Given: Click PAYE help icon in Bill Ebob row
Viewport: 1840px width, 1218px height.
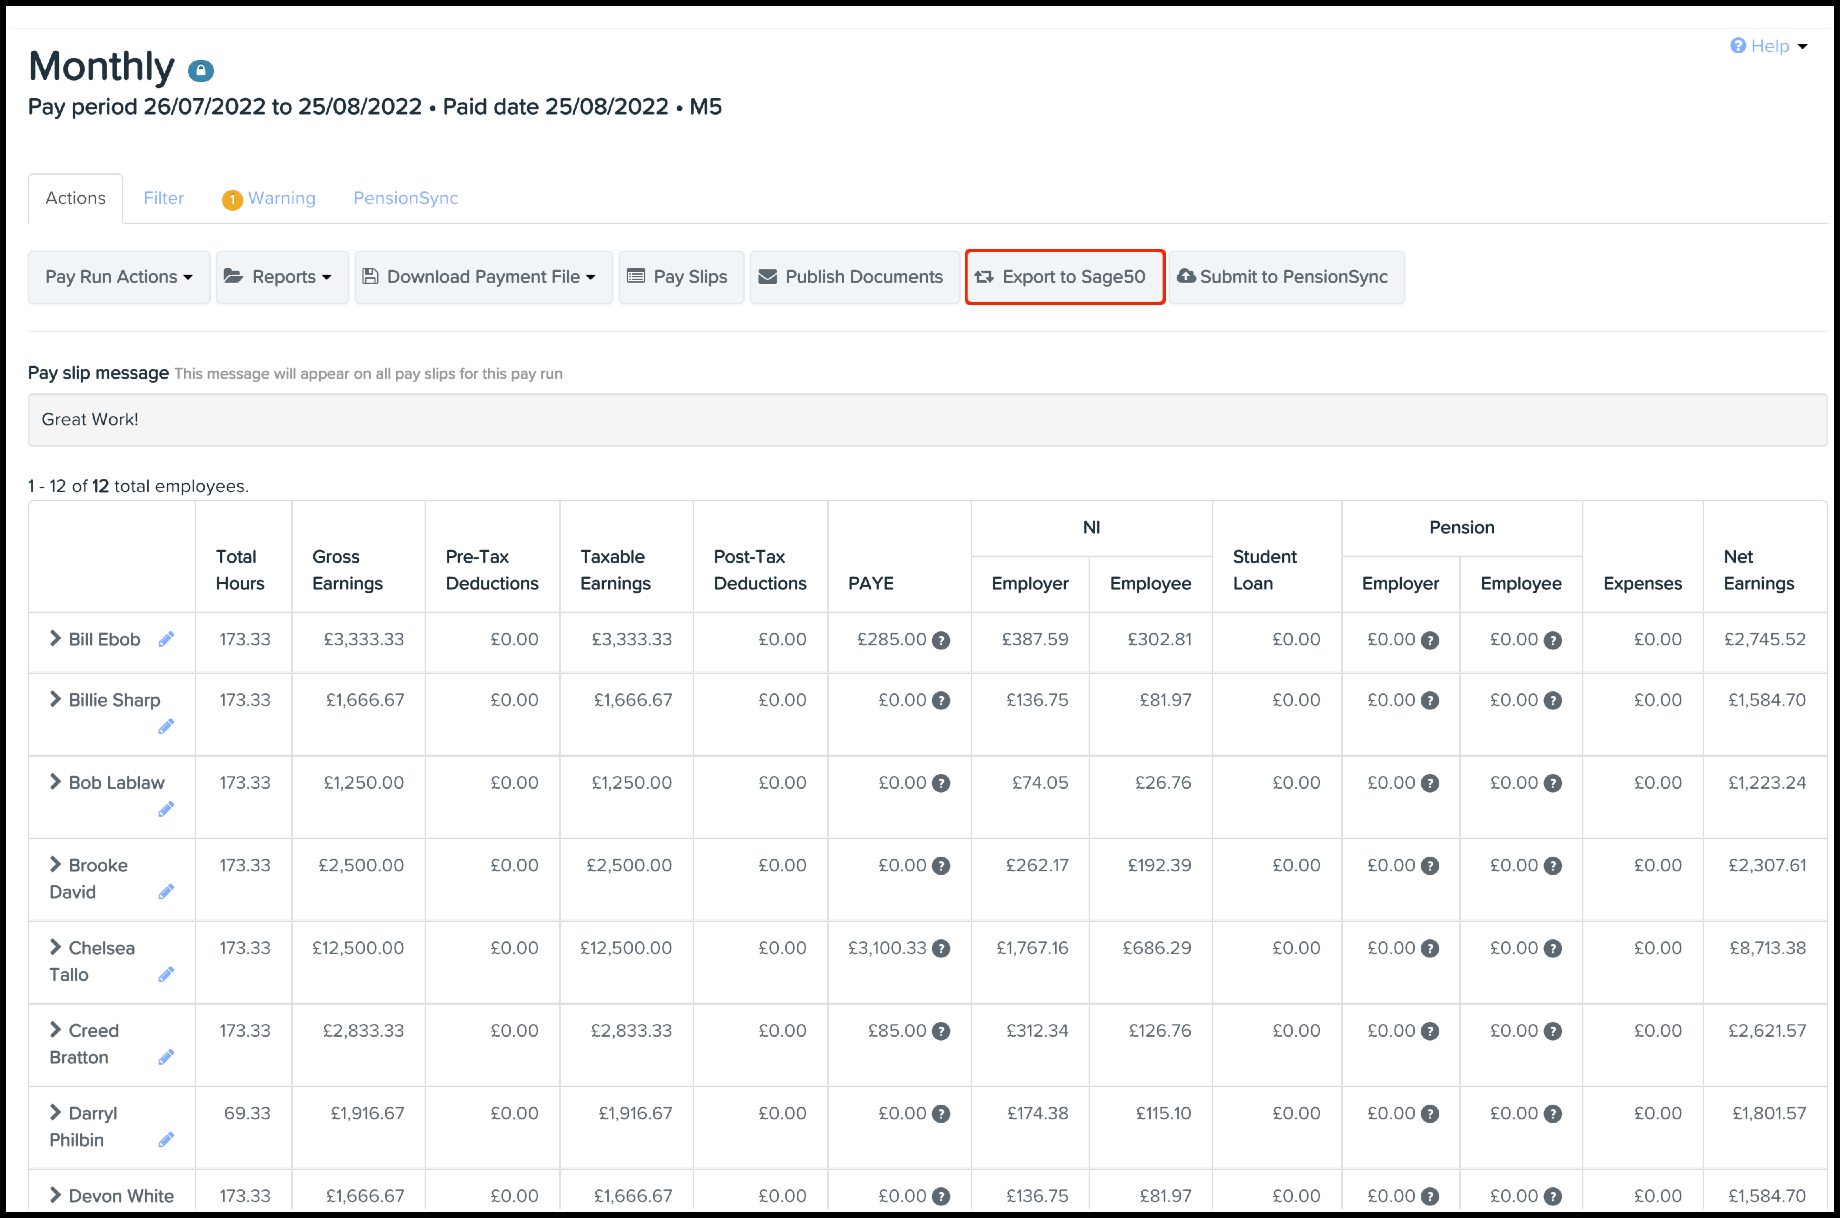Looking at the screenshot, I should [941, 641].
